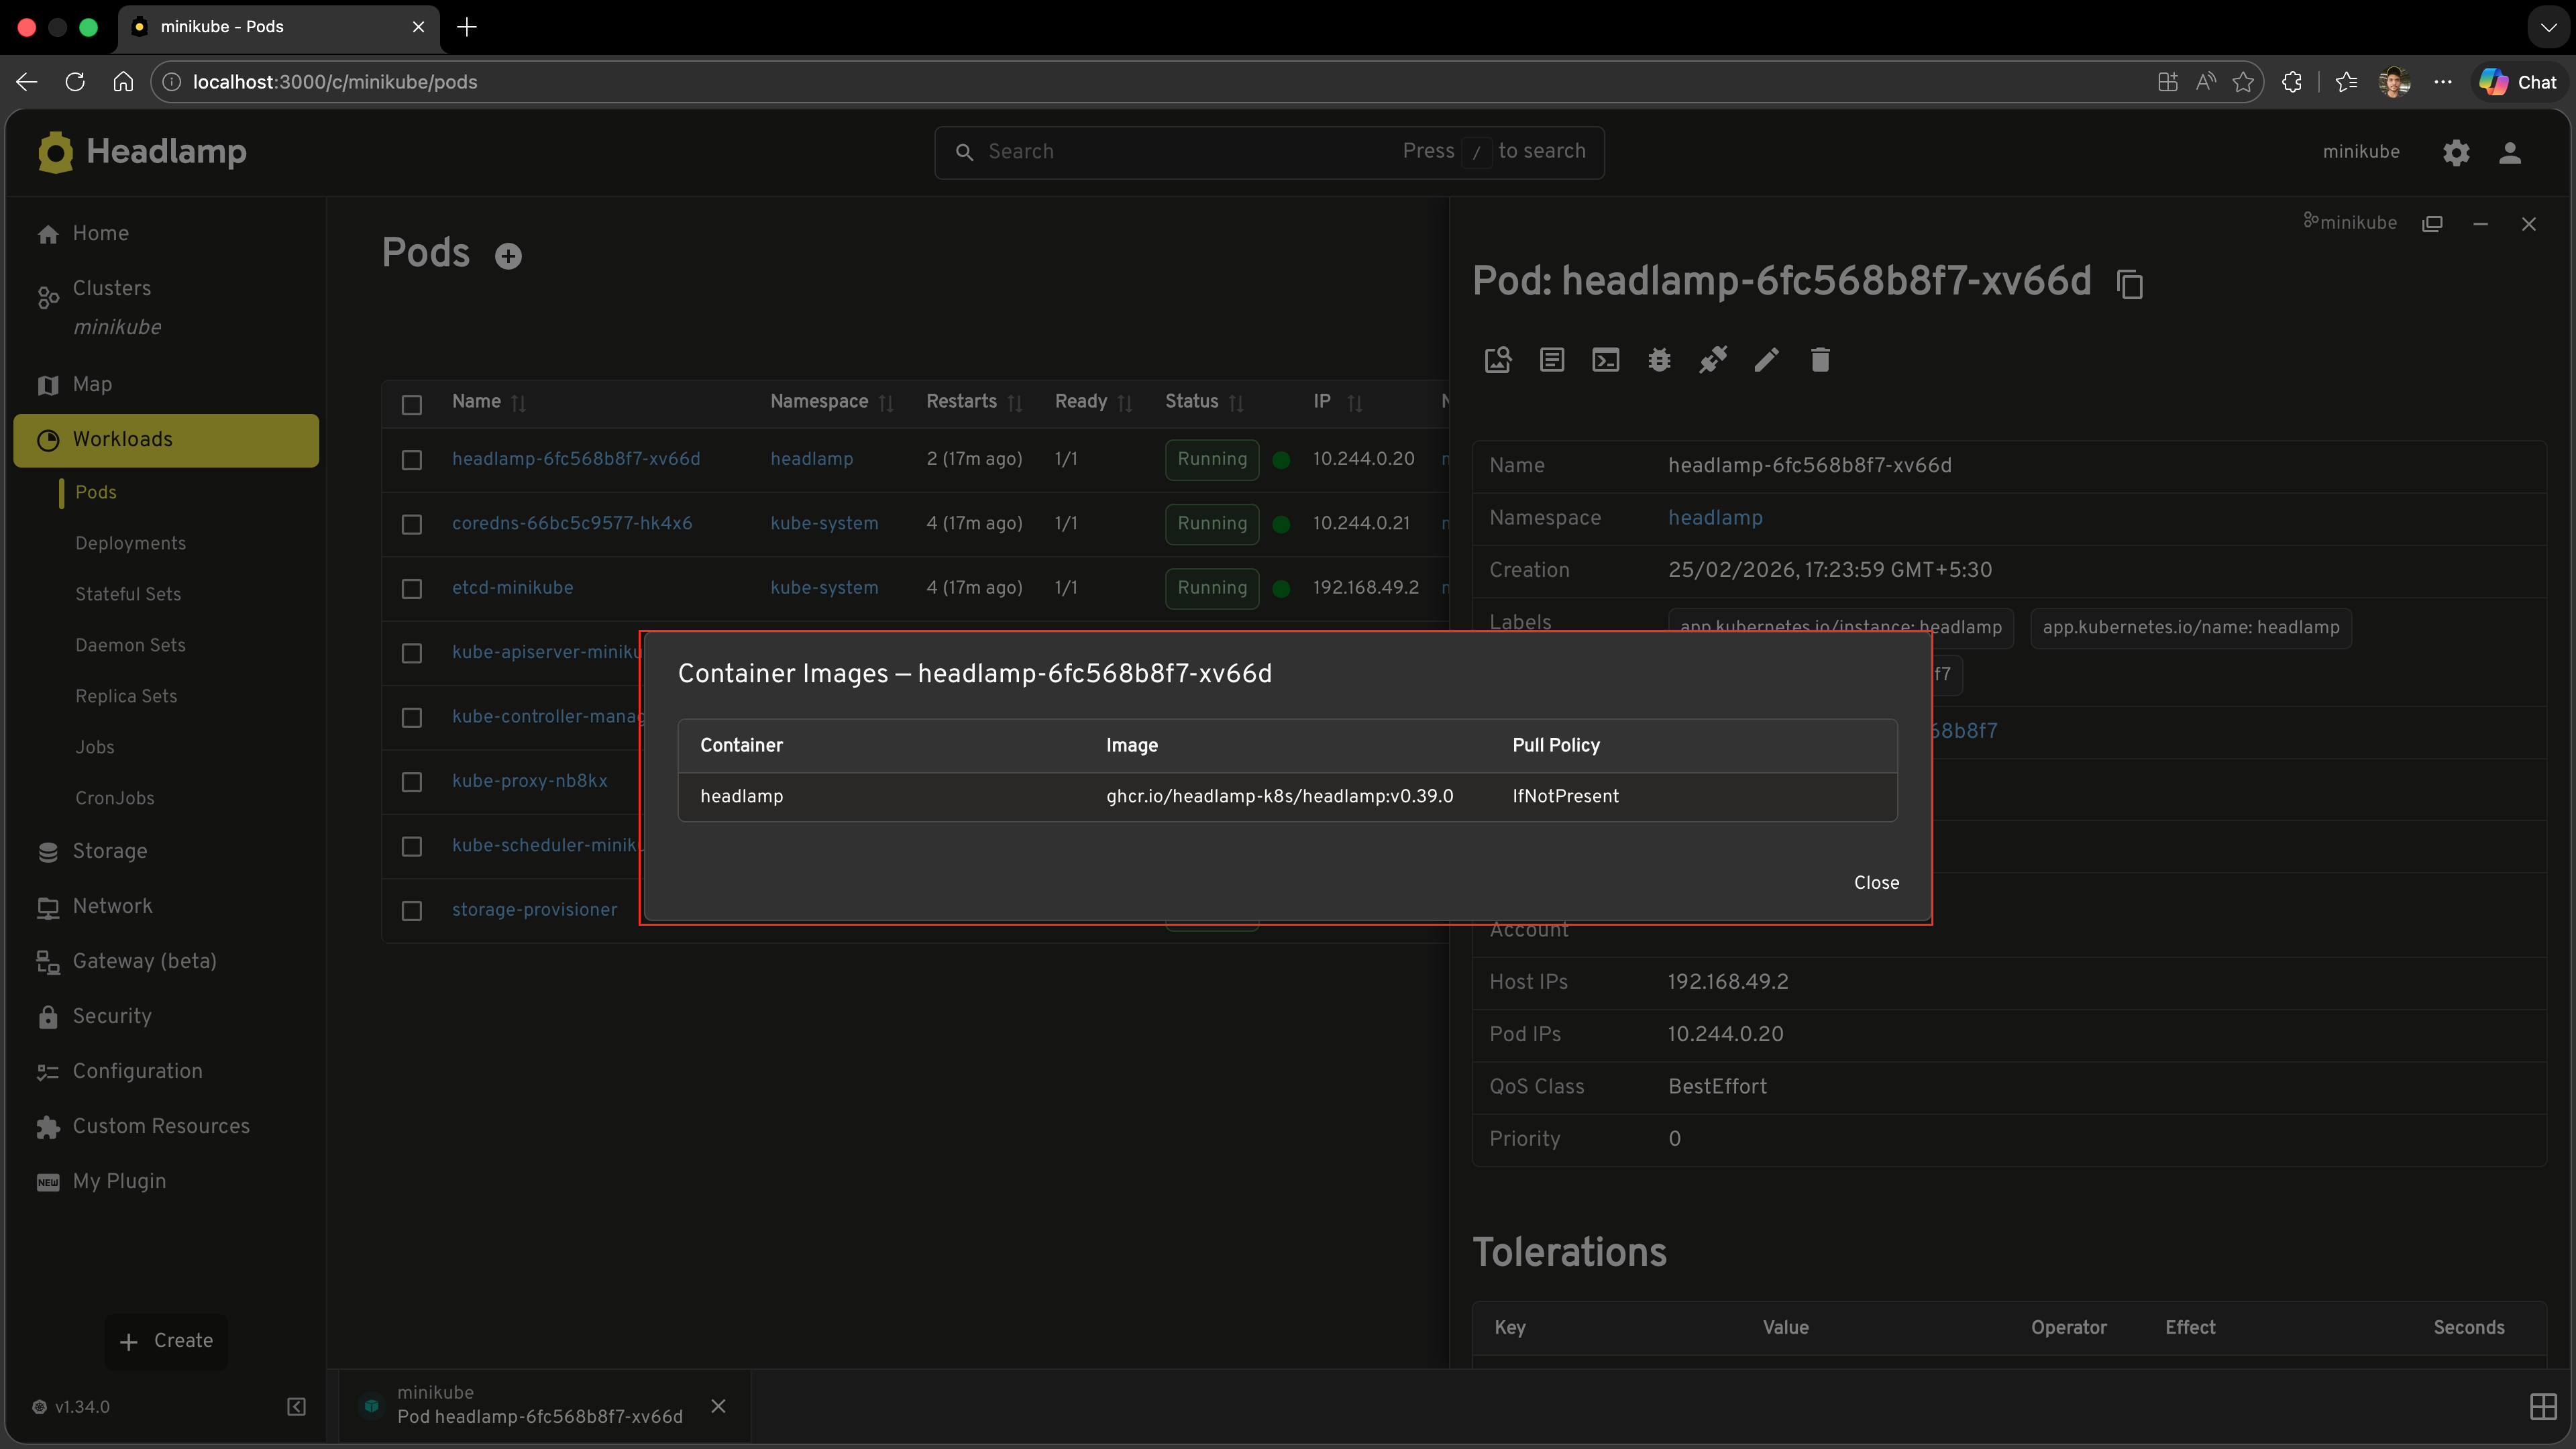The width and height of the screenshot is (2576, 1449).
Task: Select all pods with the header checkbox
Action: pyautogui.click(x=411, y=404)
